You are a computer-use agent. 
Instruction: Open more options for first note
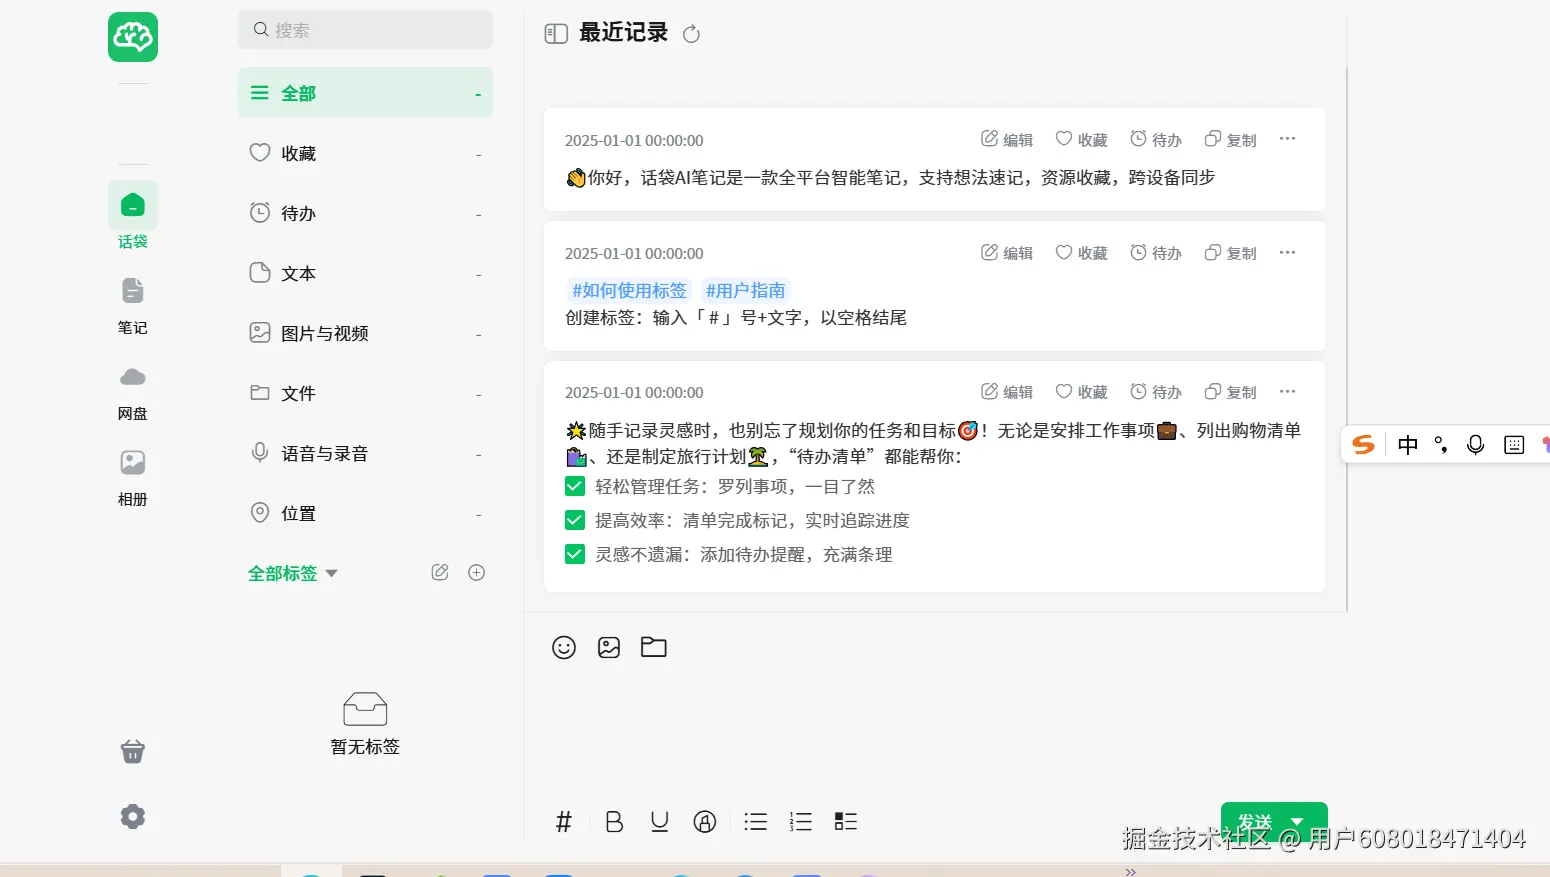point(1287,139)
